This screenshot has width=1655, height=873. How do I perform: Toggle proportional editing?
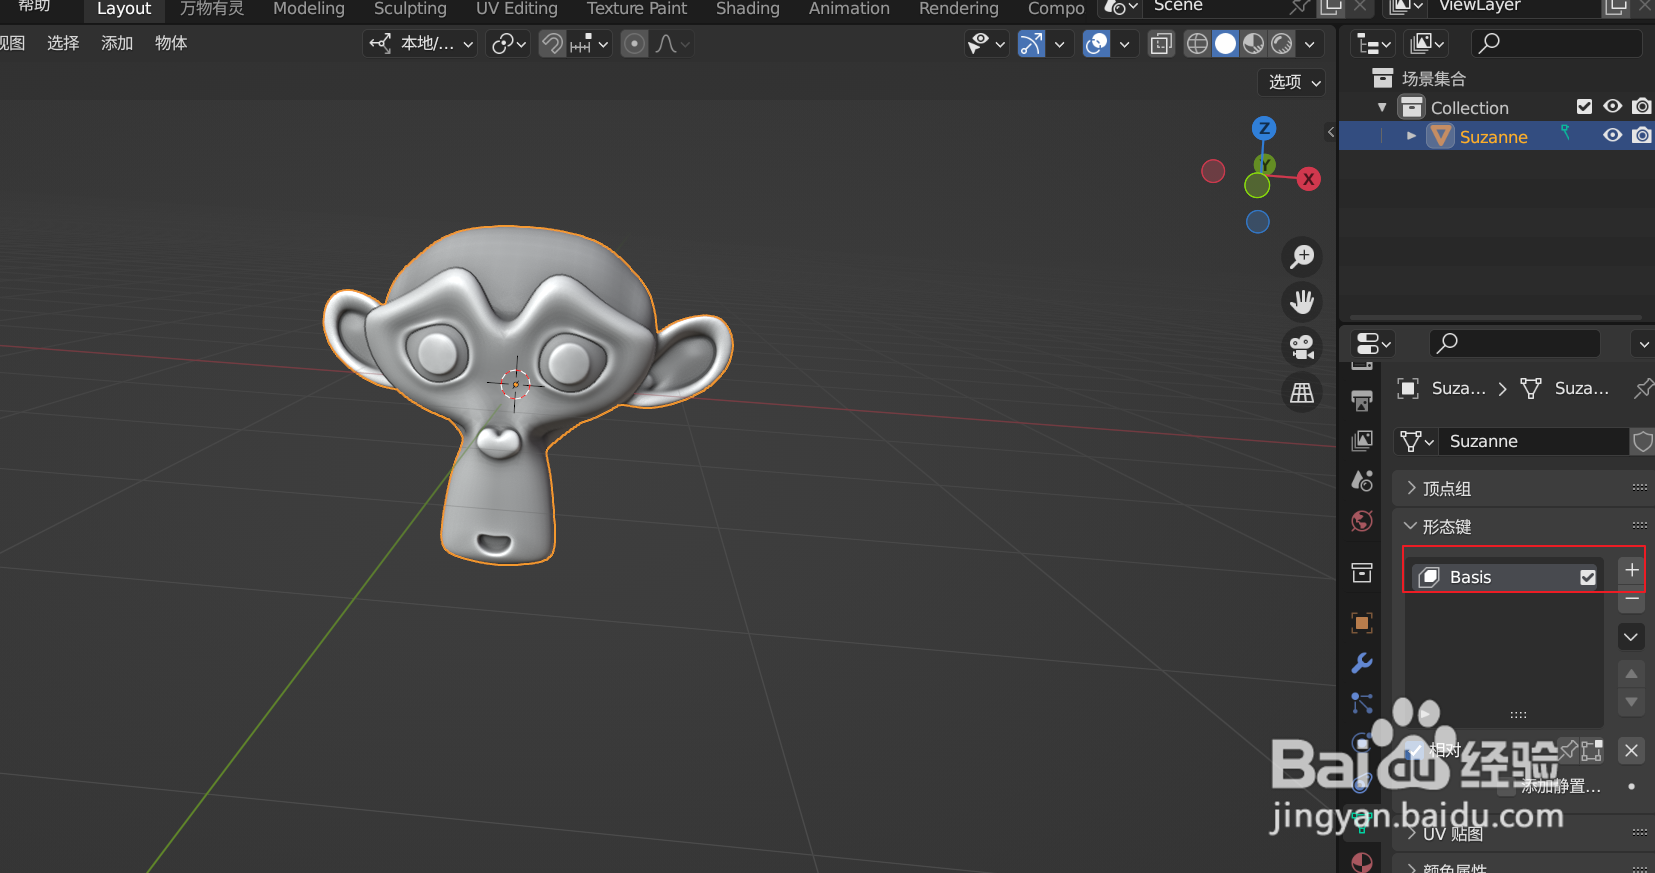[x=634, y=44]
